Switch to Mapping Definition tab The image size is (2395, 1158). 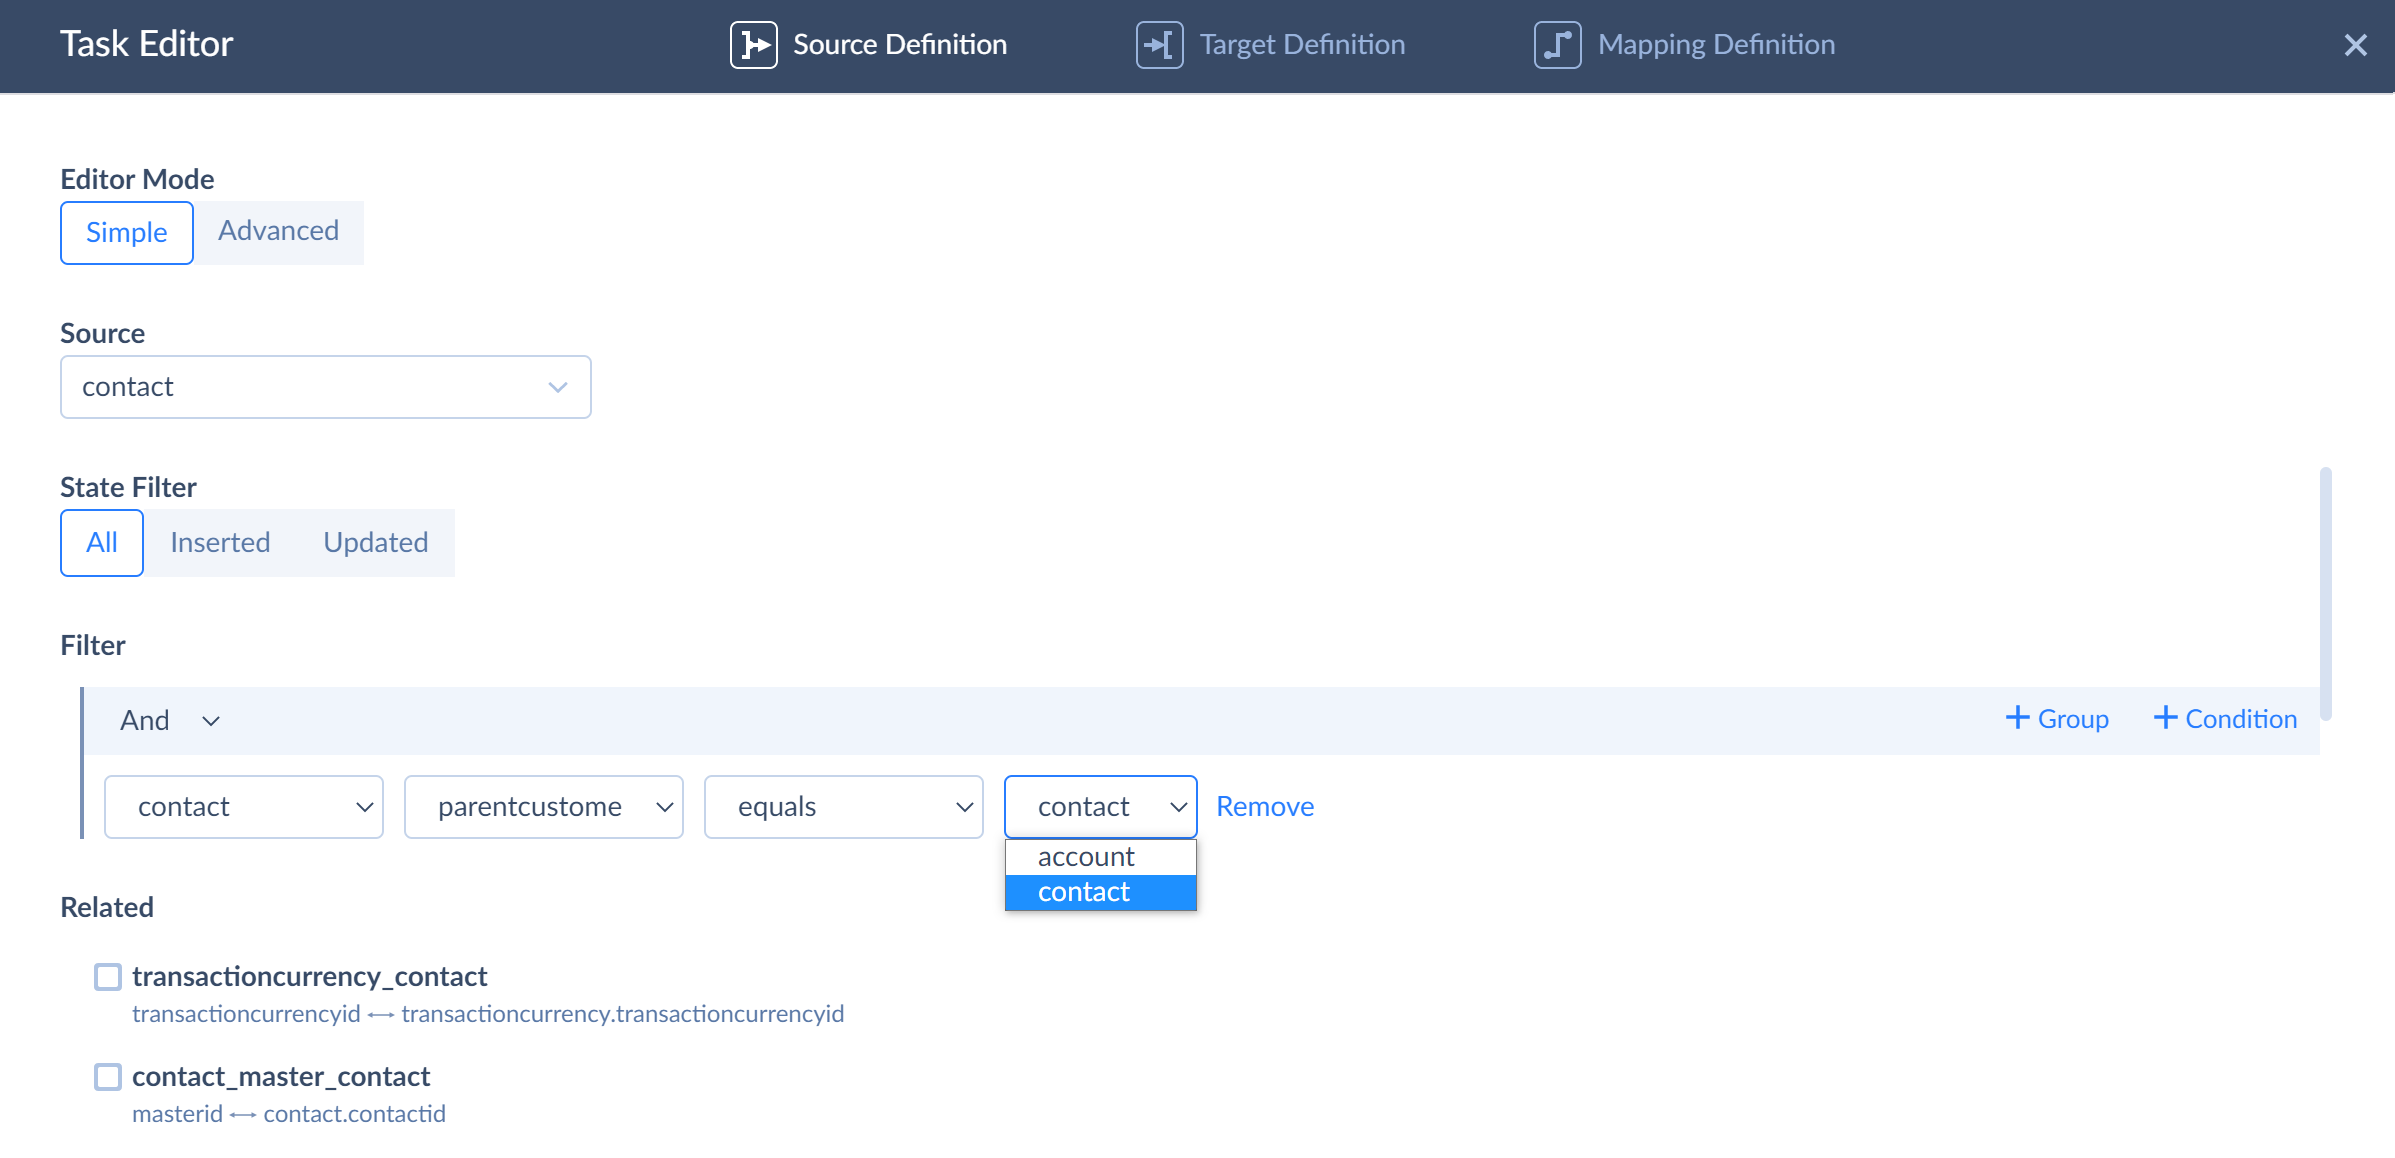point(1684,45)
